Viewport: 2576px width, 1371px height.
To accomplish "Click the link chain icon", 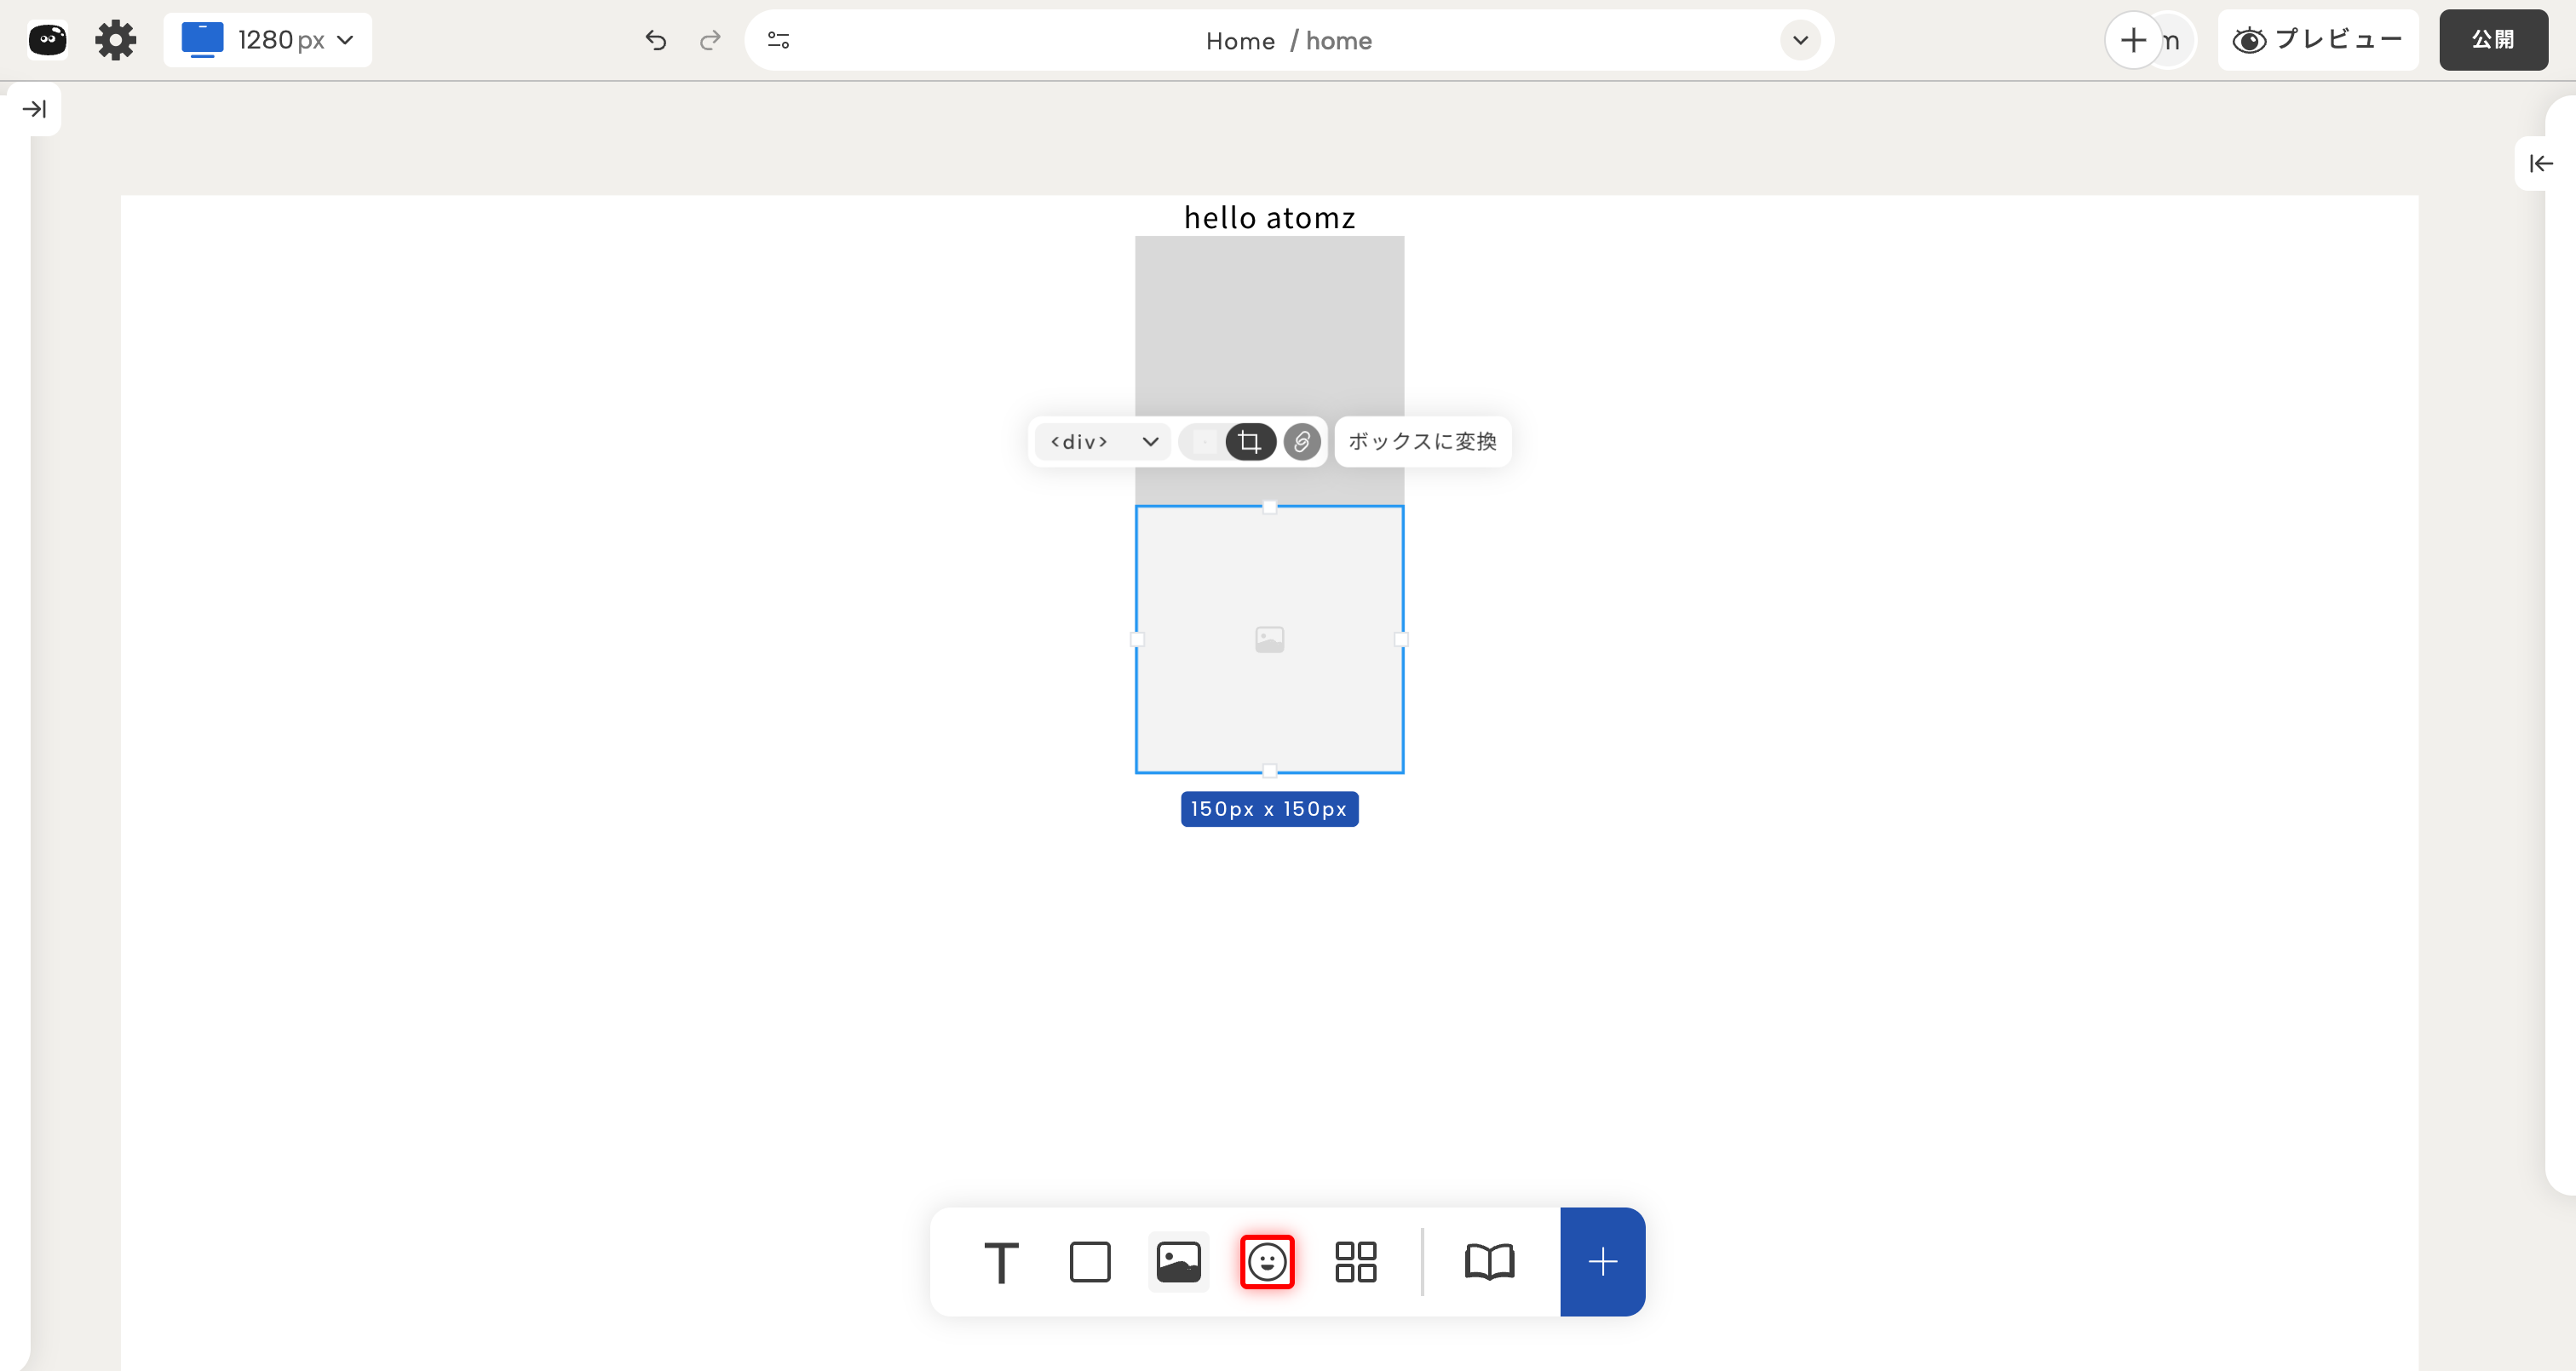I will click(x=1301, y=442).
